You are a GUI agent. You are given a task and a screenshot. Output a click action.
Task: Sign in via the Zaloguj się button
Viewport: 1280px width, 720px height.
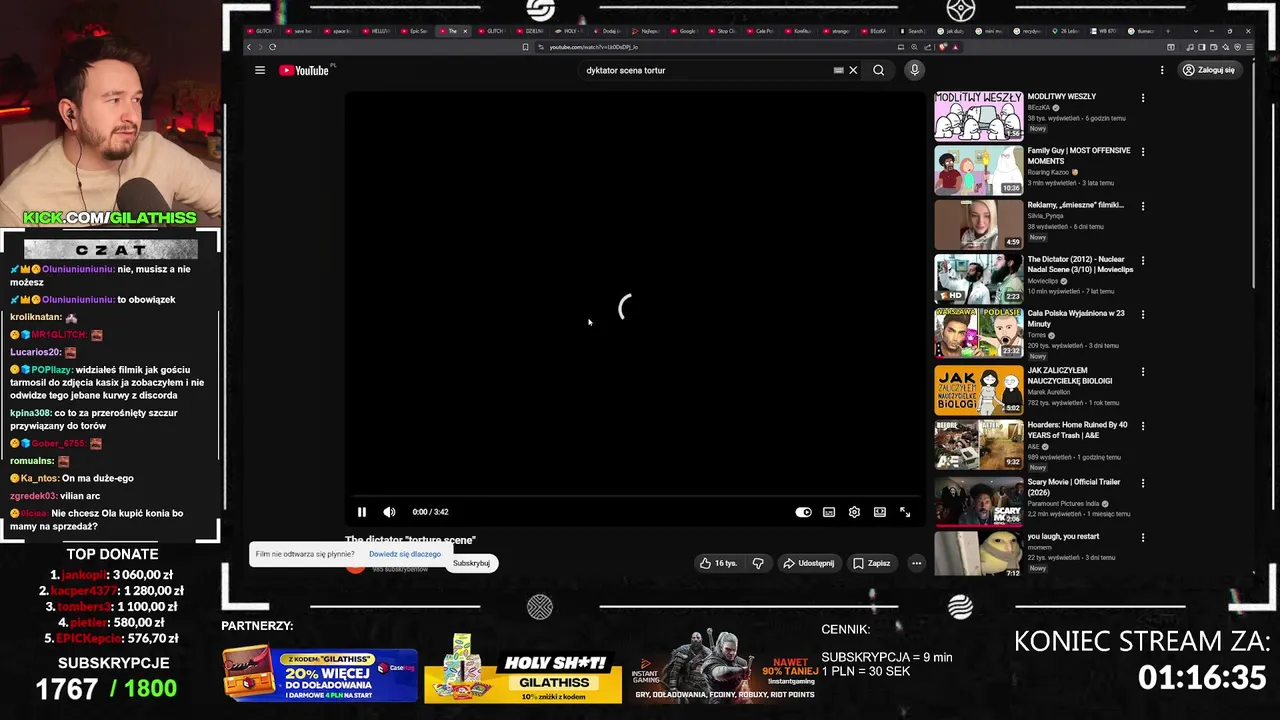click(x=1208, y=70)
